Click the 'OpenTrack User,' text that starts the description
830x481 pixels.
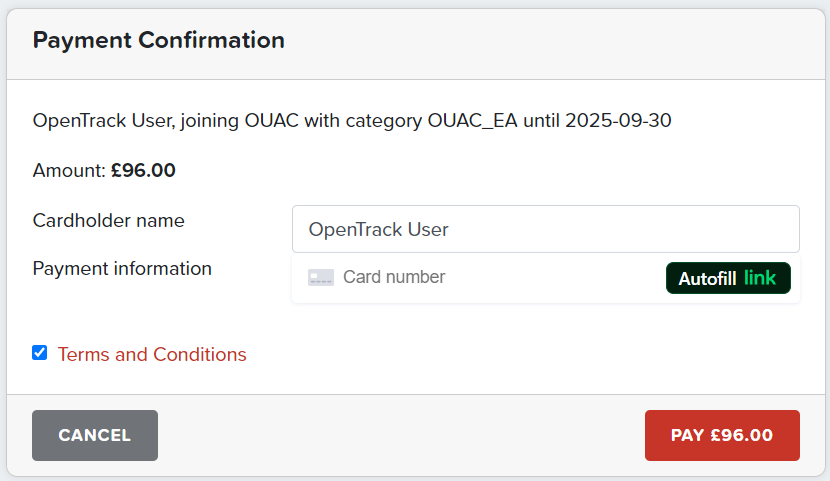104,121
